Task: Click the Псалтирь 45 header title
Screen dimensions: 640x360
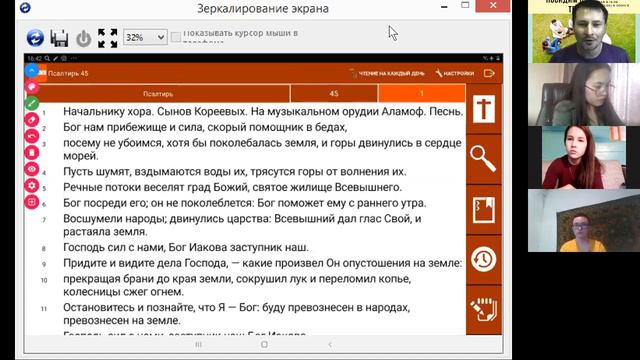Action: 68,73
